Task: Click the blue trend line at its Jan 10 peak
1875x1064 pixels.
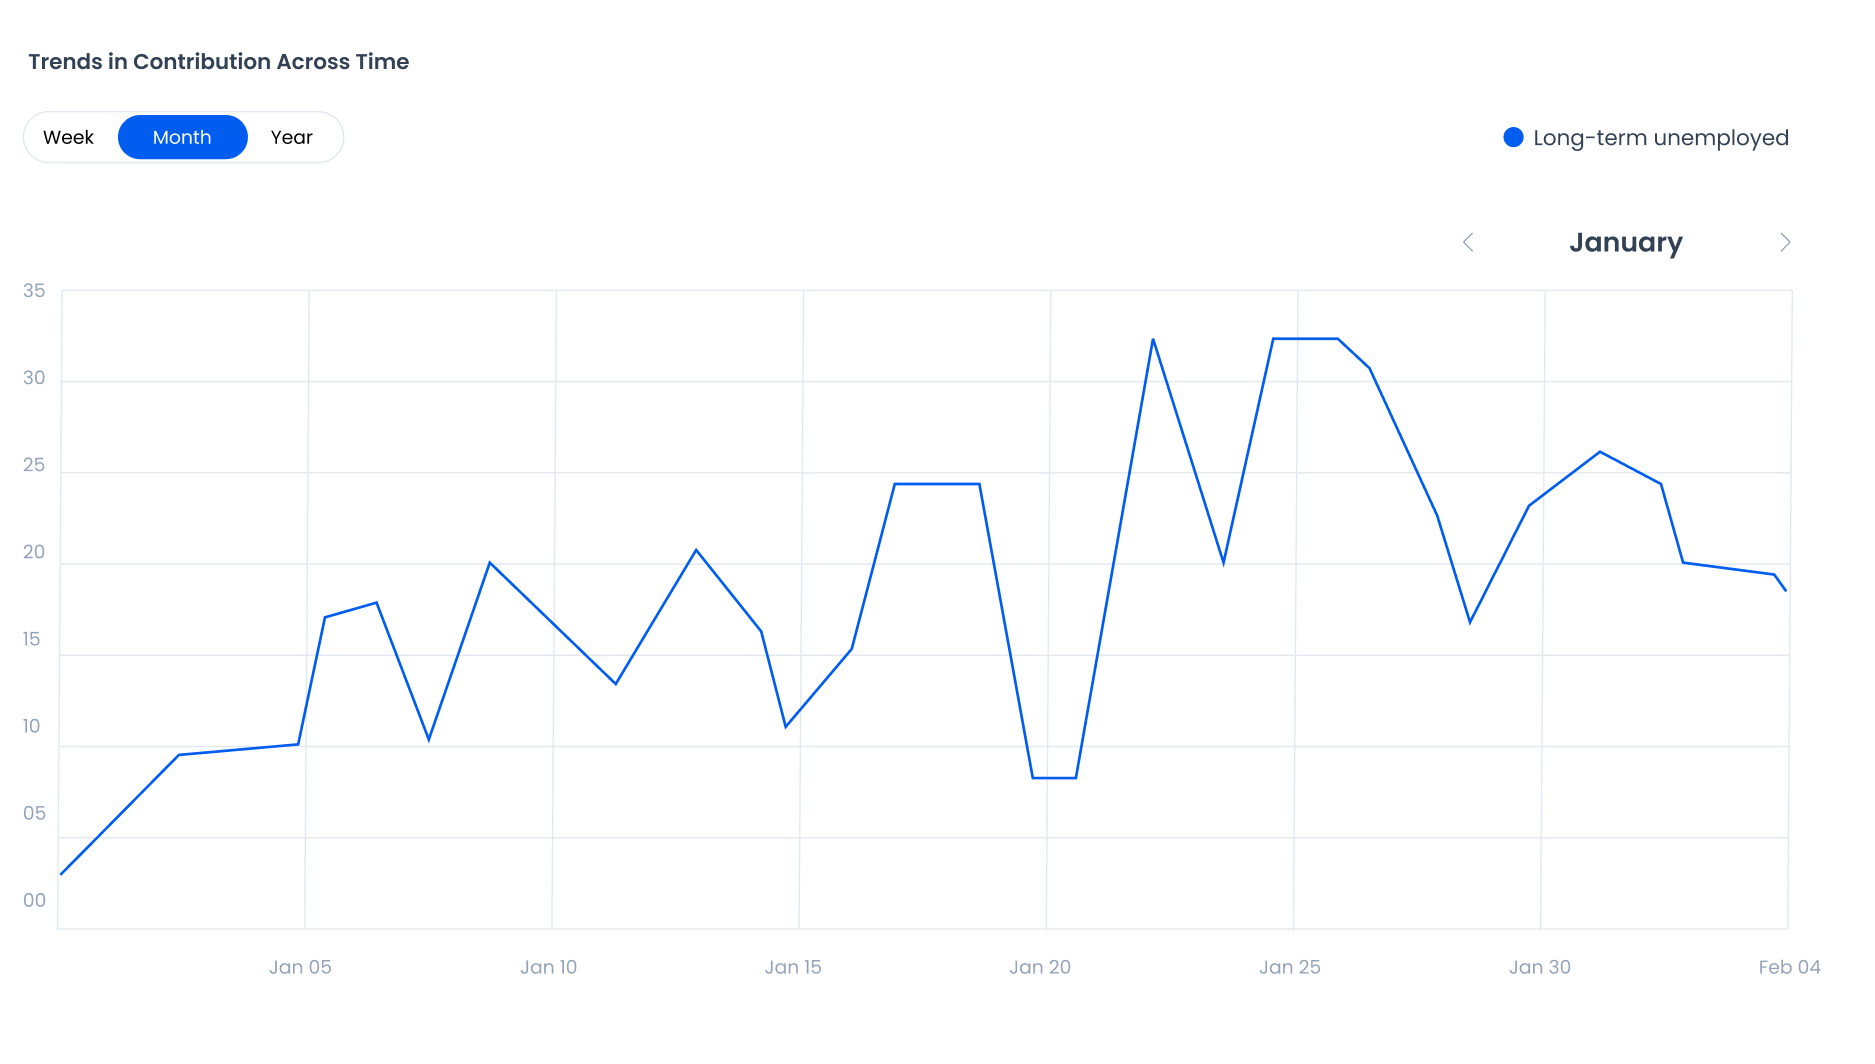Action: (x=490, y=563)
